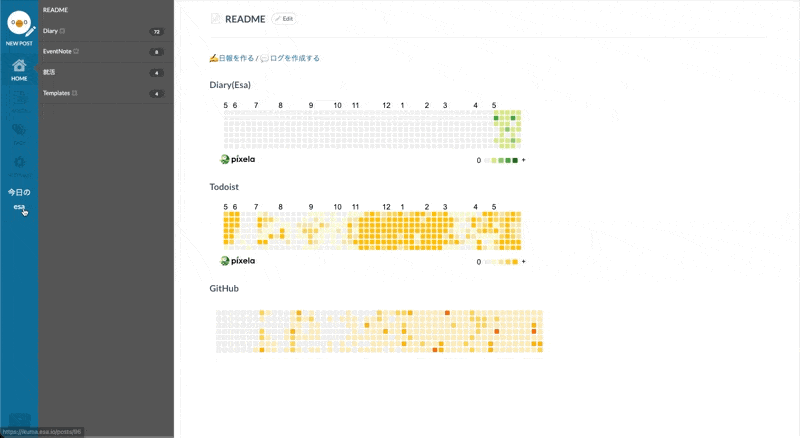This screenshot has width=800, height=438.
Task: Click the gear icon in left sidebar
Action: [x=19, y=162]
